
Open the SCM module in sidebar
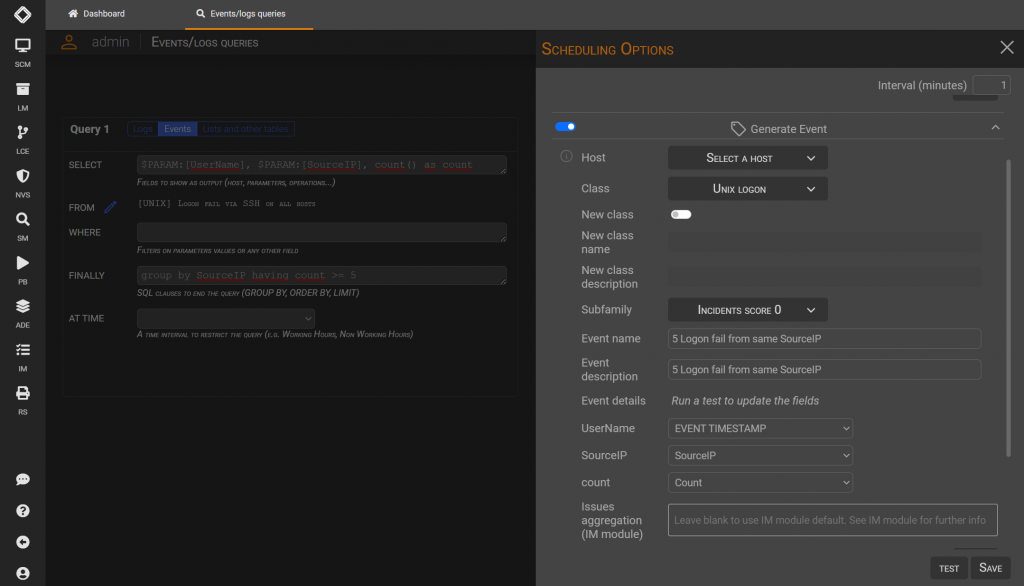[22, 52]
